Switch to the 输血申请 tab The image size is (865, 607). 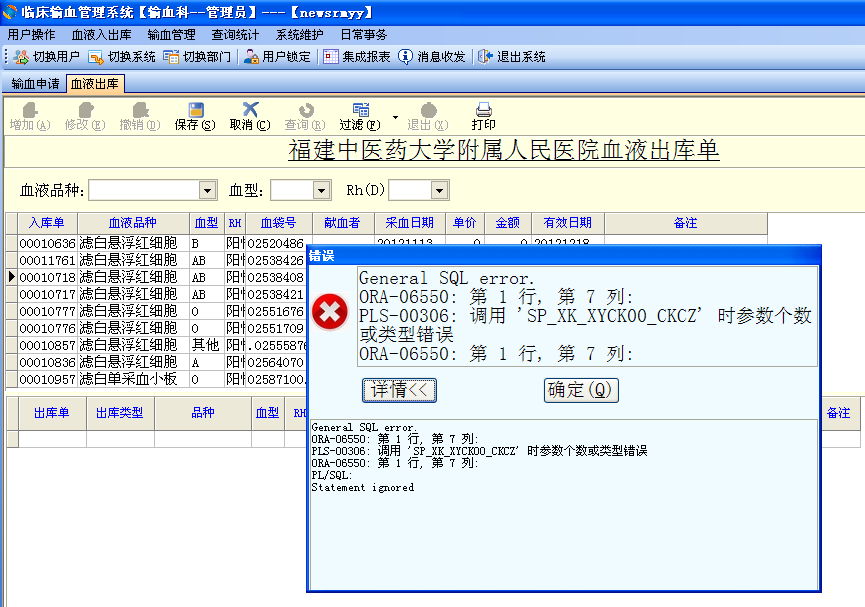pos(35,84)
